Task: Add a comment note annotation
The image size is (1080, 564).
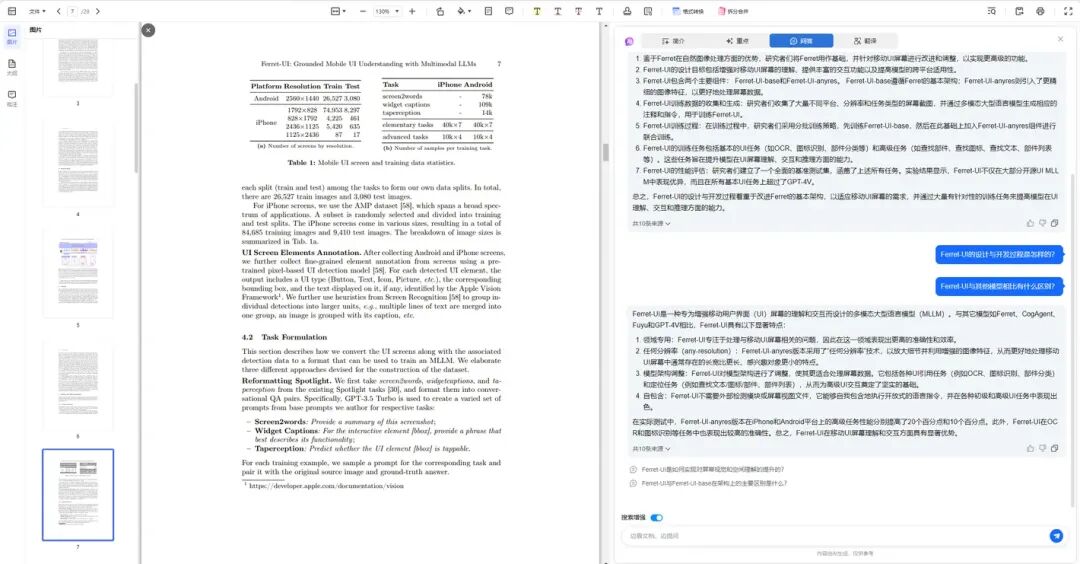Action: click(509, 11)
